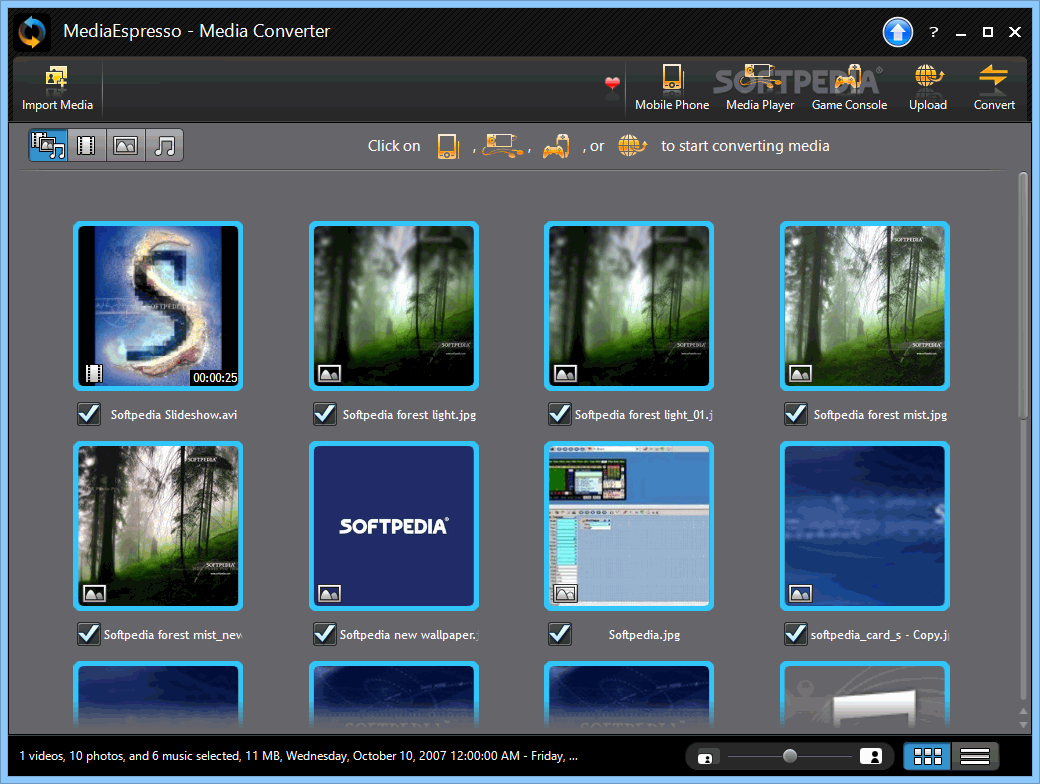This screenshot has height=784, width=1040.
Task: Open help via the question mark
Action: click(933, 32)
